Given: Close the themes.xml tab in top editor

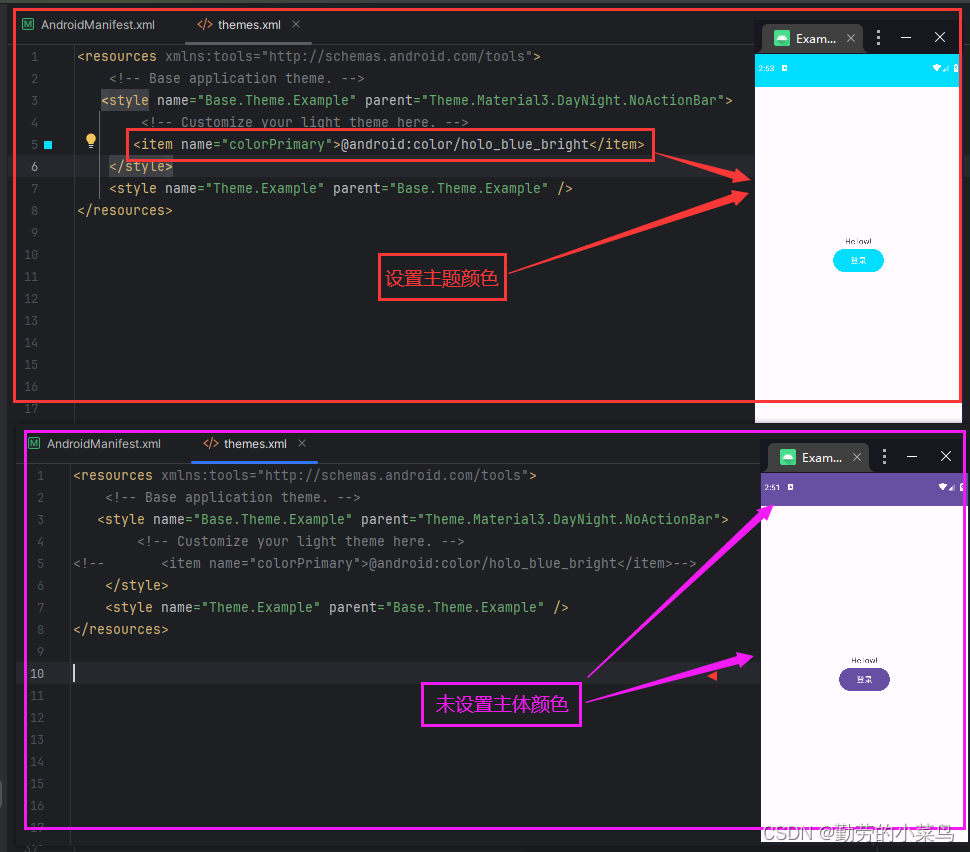Looking at the screenshot, I should (x=295, y=24).
